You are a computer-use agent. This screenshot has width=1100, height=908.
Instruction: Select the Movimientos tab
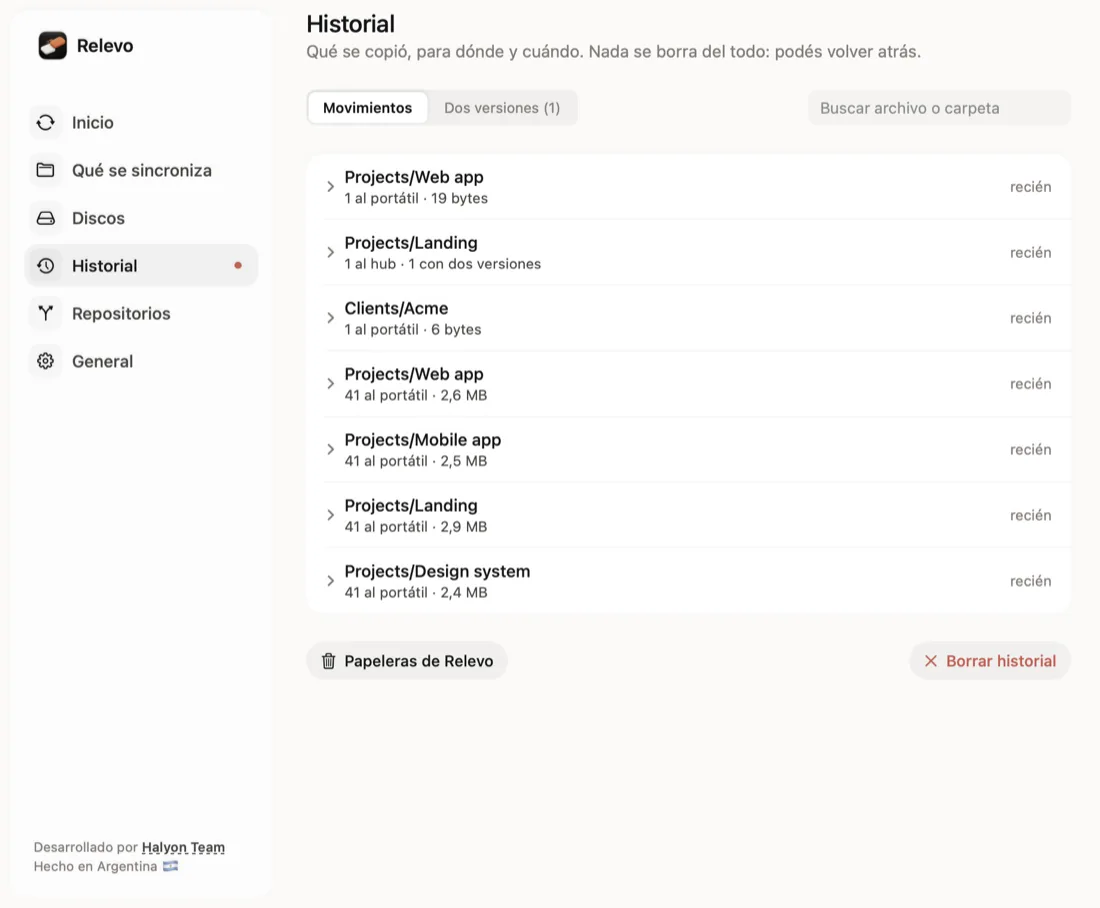click(x=368, y=108)
